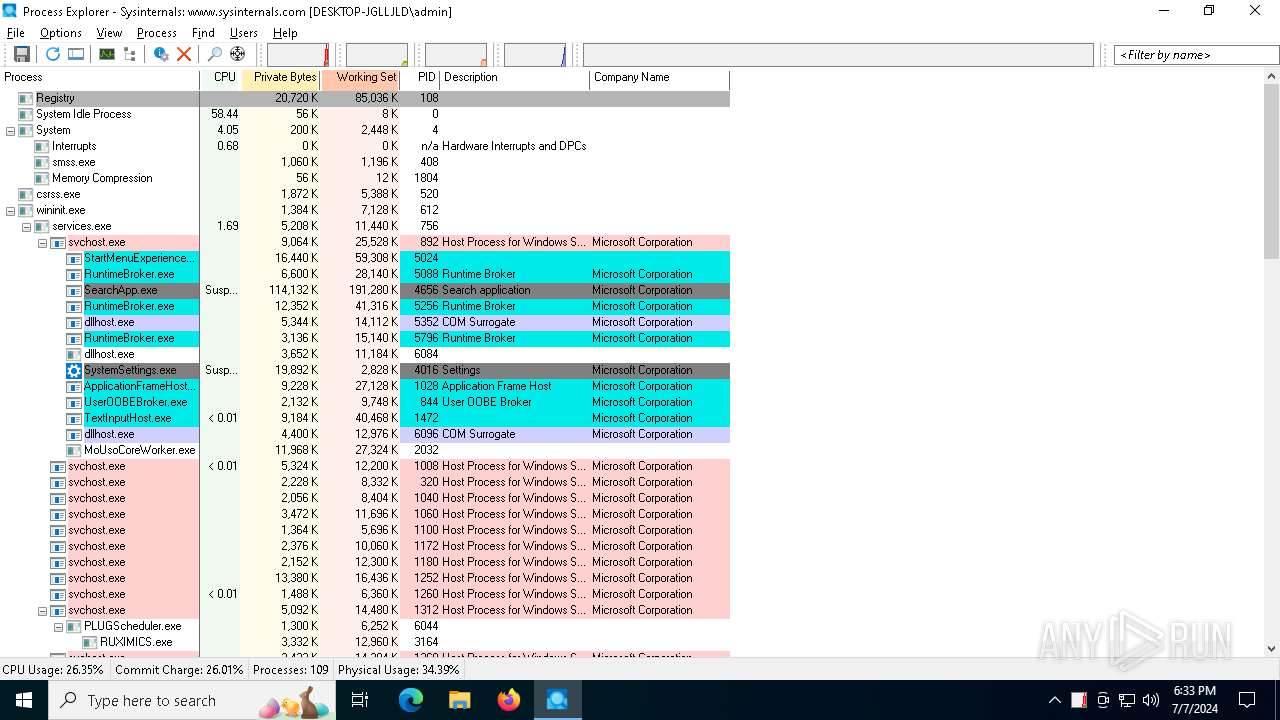Viewport: 1280px width, 720px height.
Task: Collapse svchost.exe PID 1312 node
Action: [x=43, y=610]
